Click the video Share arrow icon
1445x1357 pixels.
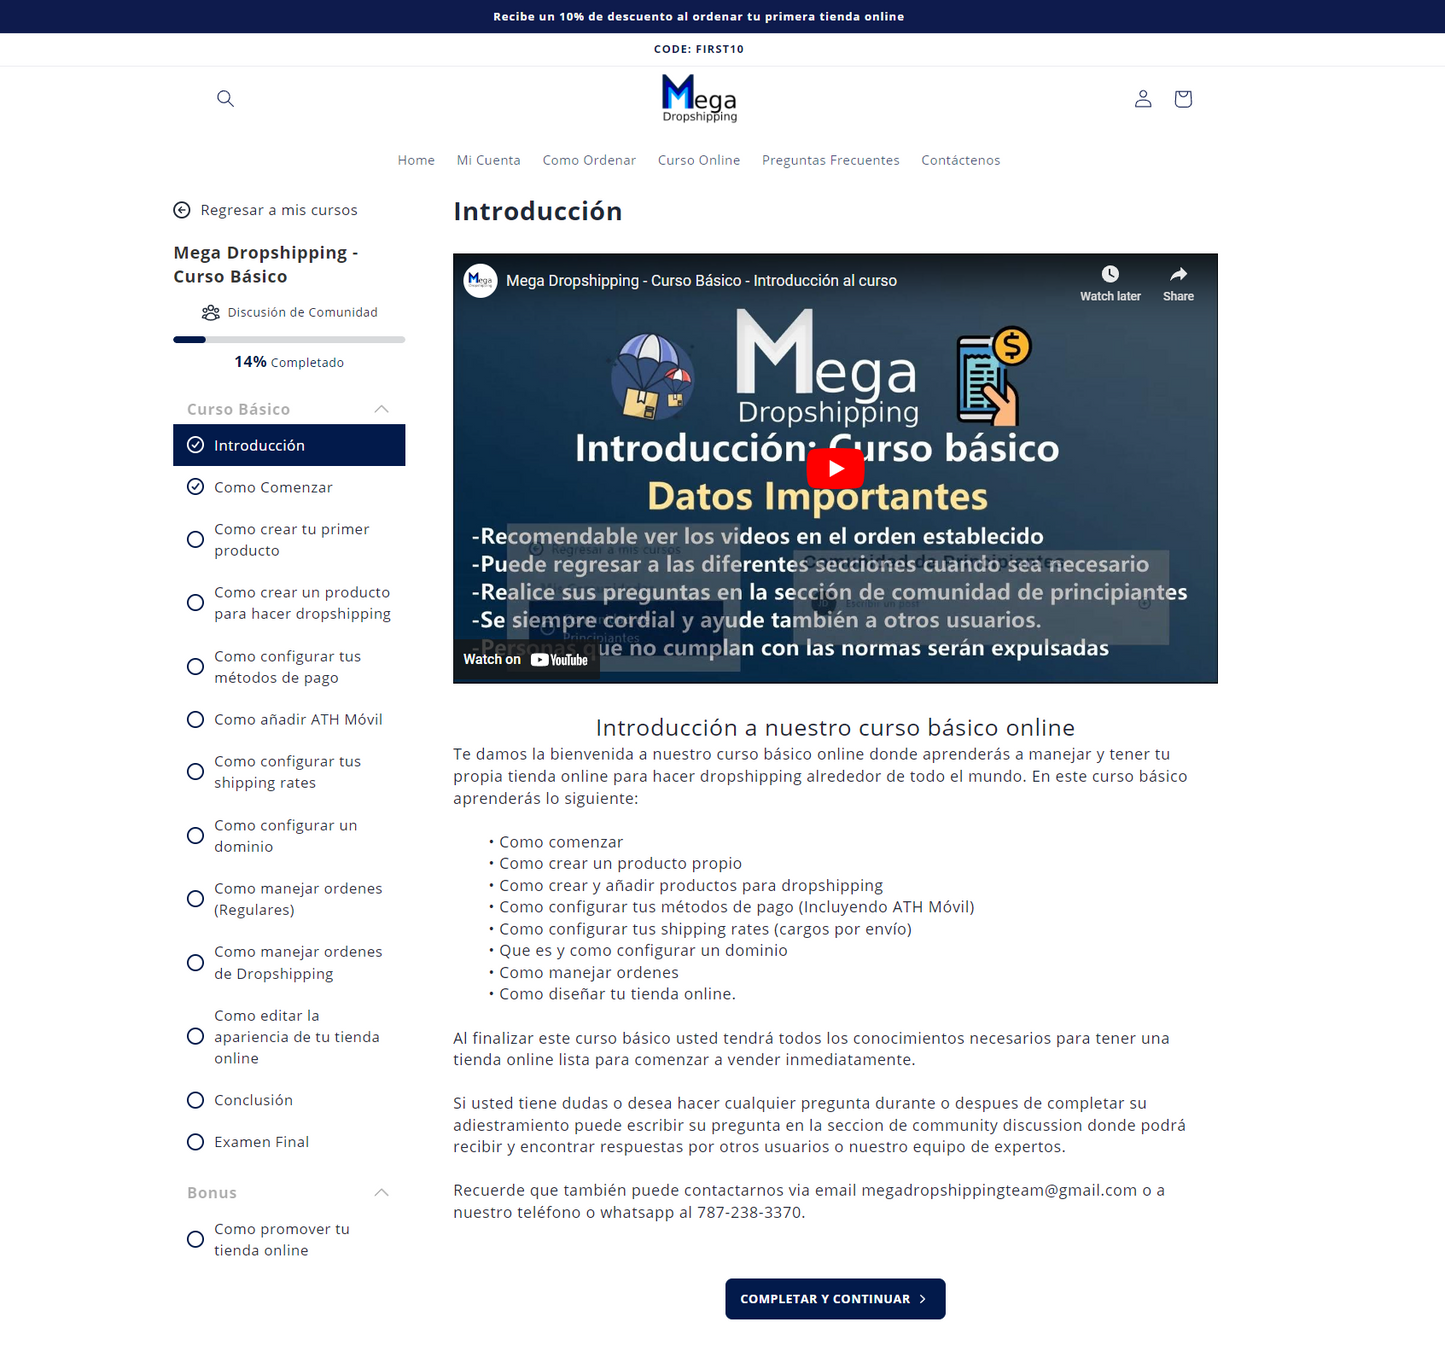pos(1178,274)
